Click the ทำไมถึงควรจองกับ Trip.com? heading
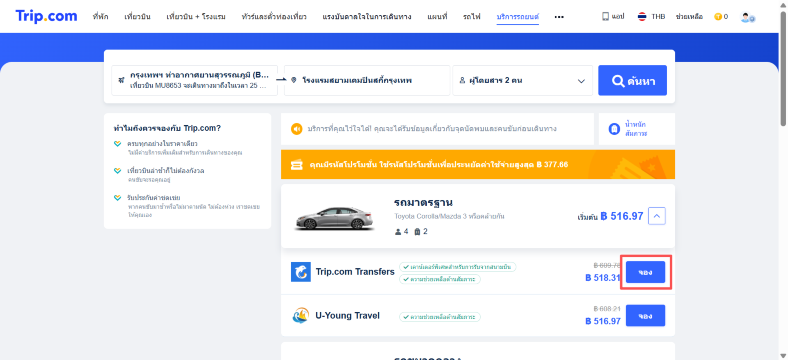788x360 pixels. click(x=167, y=128)
